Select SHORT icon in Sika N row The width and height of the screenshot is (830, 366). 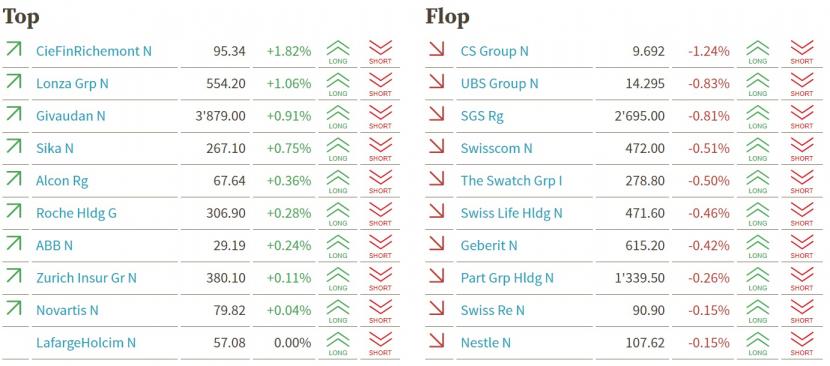tap(380, 149)
